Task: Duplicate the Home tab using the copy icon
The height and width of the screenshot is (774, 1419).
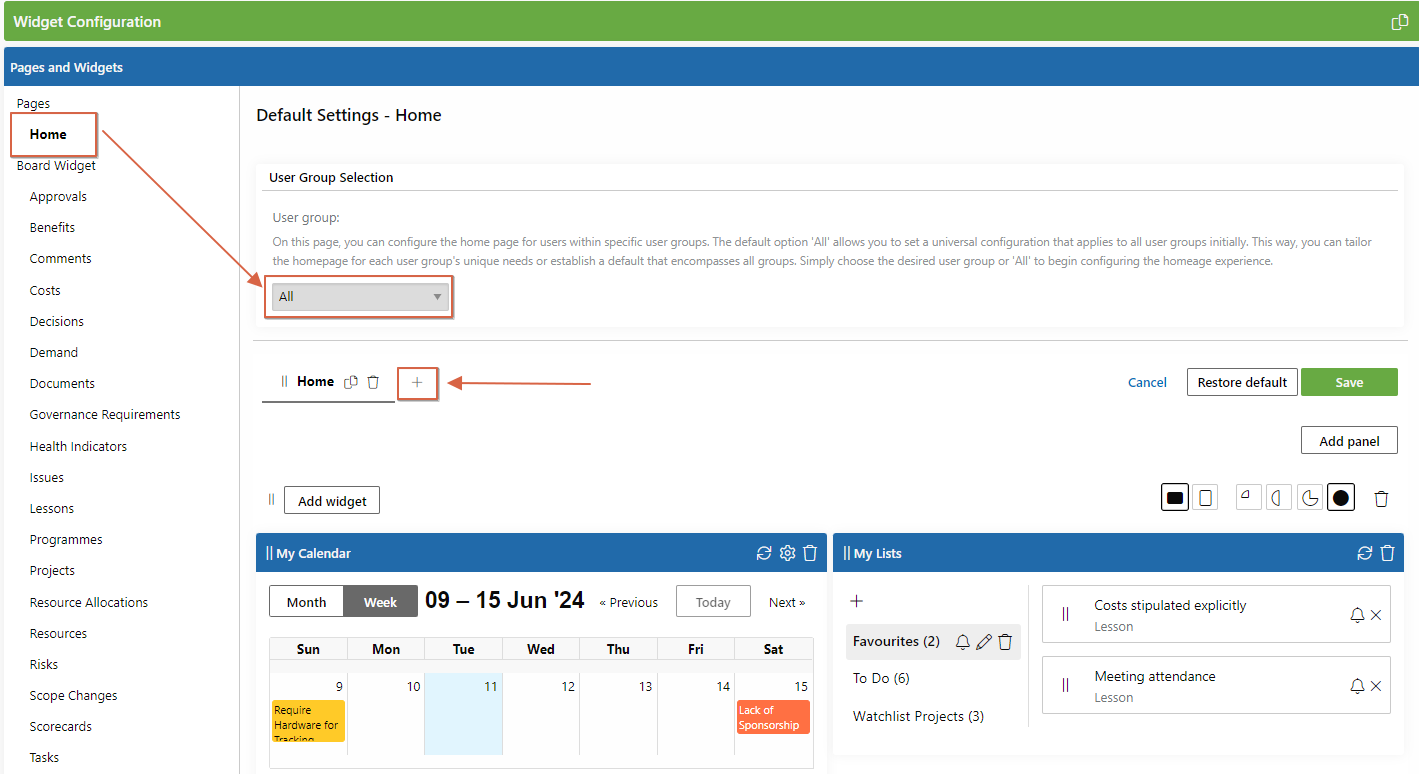Action: coord(351,381)
